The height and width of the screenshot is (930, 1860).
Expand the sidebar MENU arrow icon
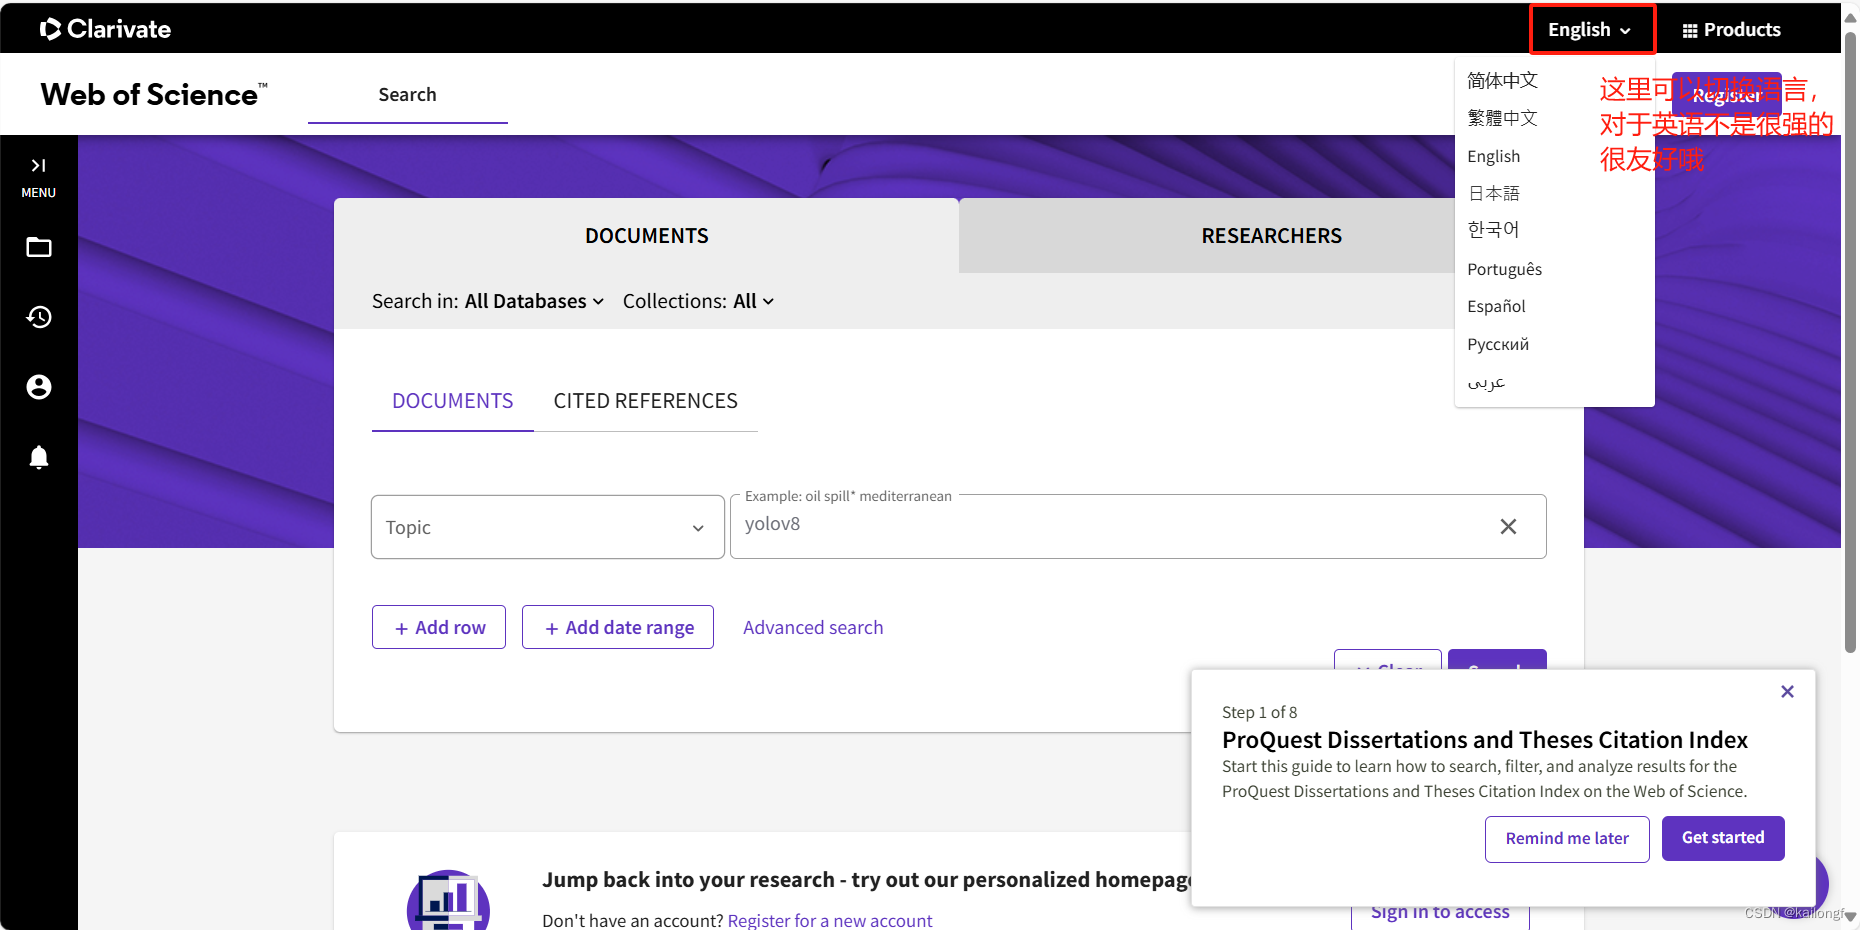[x=38, y=166]
